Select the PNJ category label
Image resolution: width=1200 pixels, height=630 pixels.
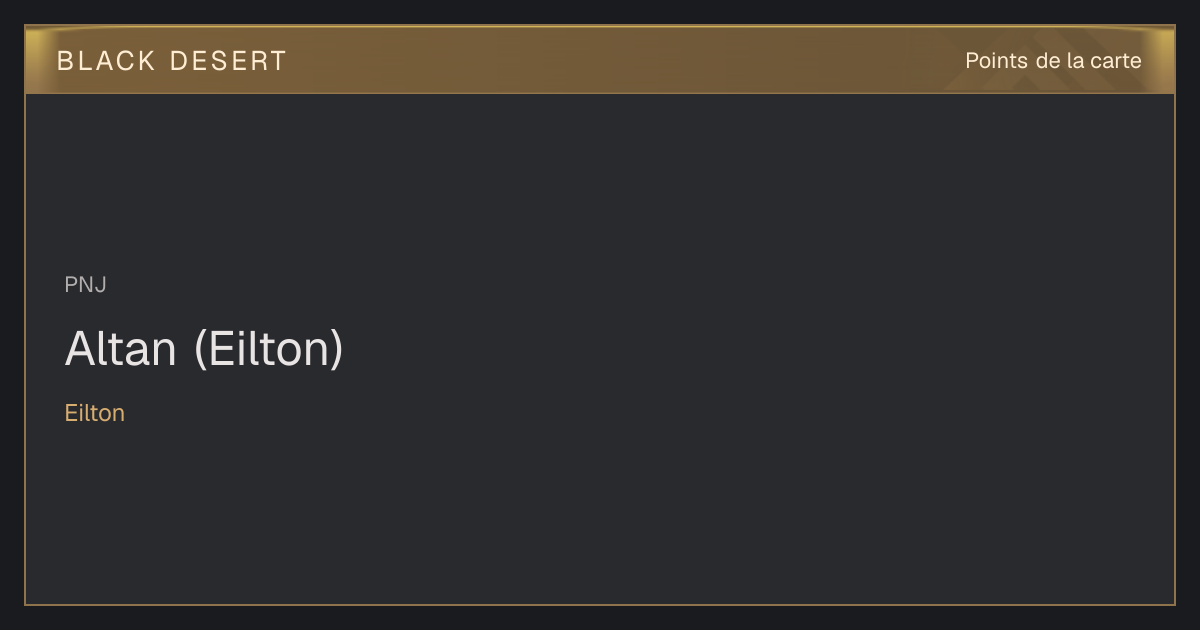point(86,285)
